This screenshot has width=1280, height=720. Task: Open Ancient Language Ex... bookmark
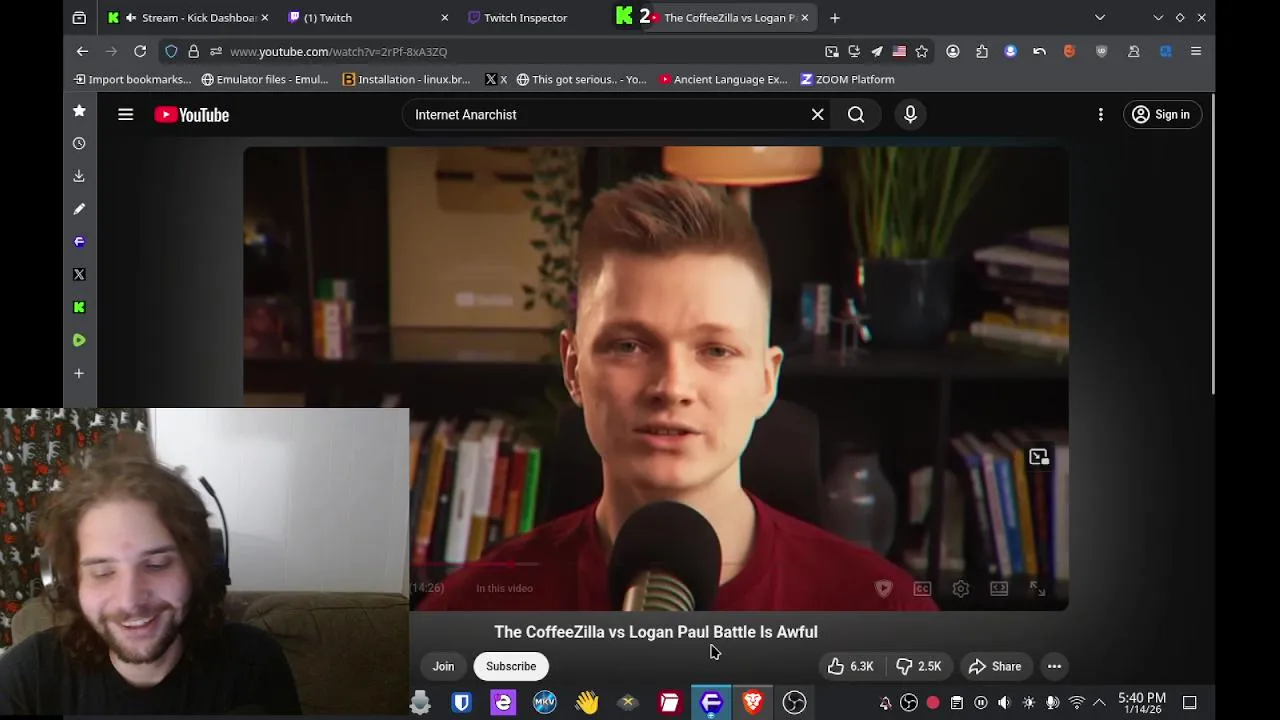[723, 79]
